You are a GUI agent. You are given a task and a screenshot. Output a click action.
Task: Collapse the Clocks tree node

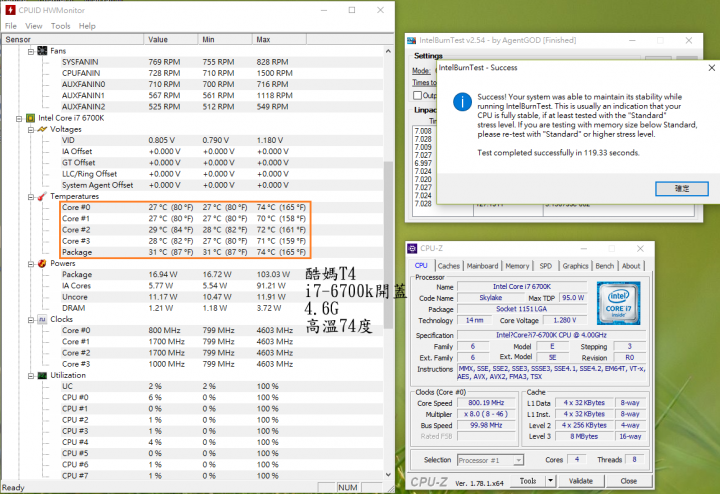[x=31, y=320]
